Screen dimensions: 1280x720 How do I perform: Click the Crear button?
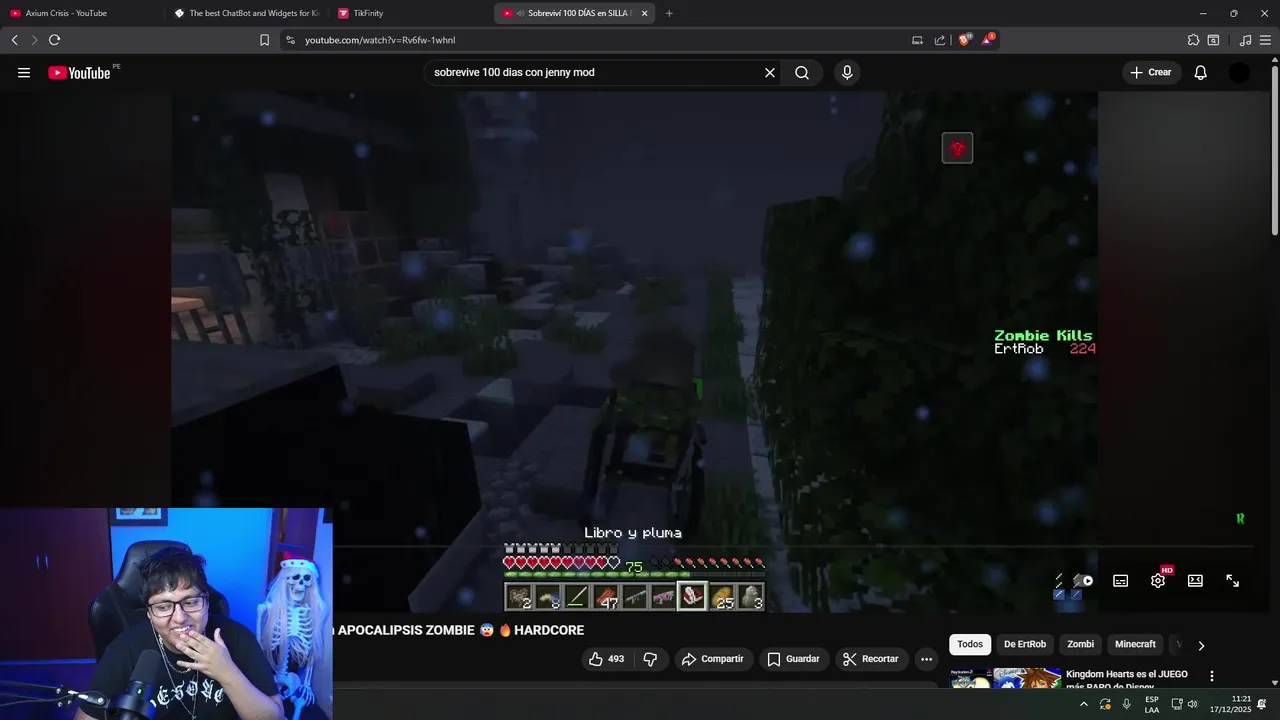coord(1151,73)
